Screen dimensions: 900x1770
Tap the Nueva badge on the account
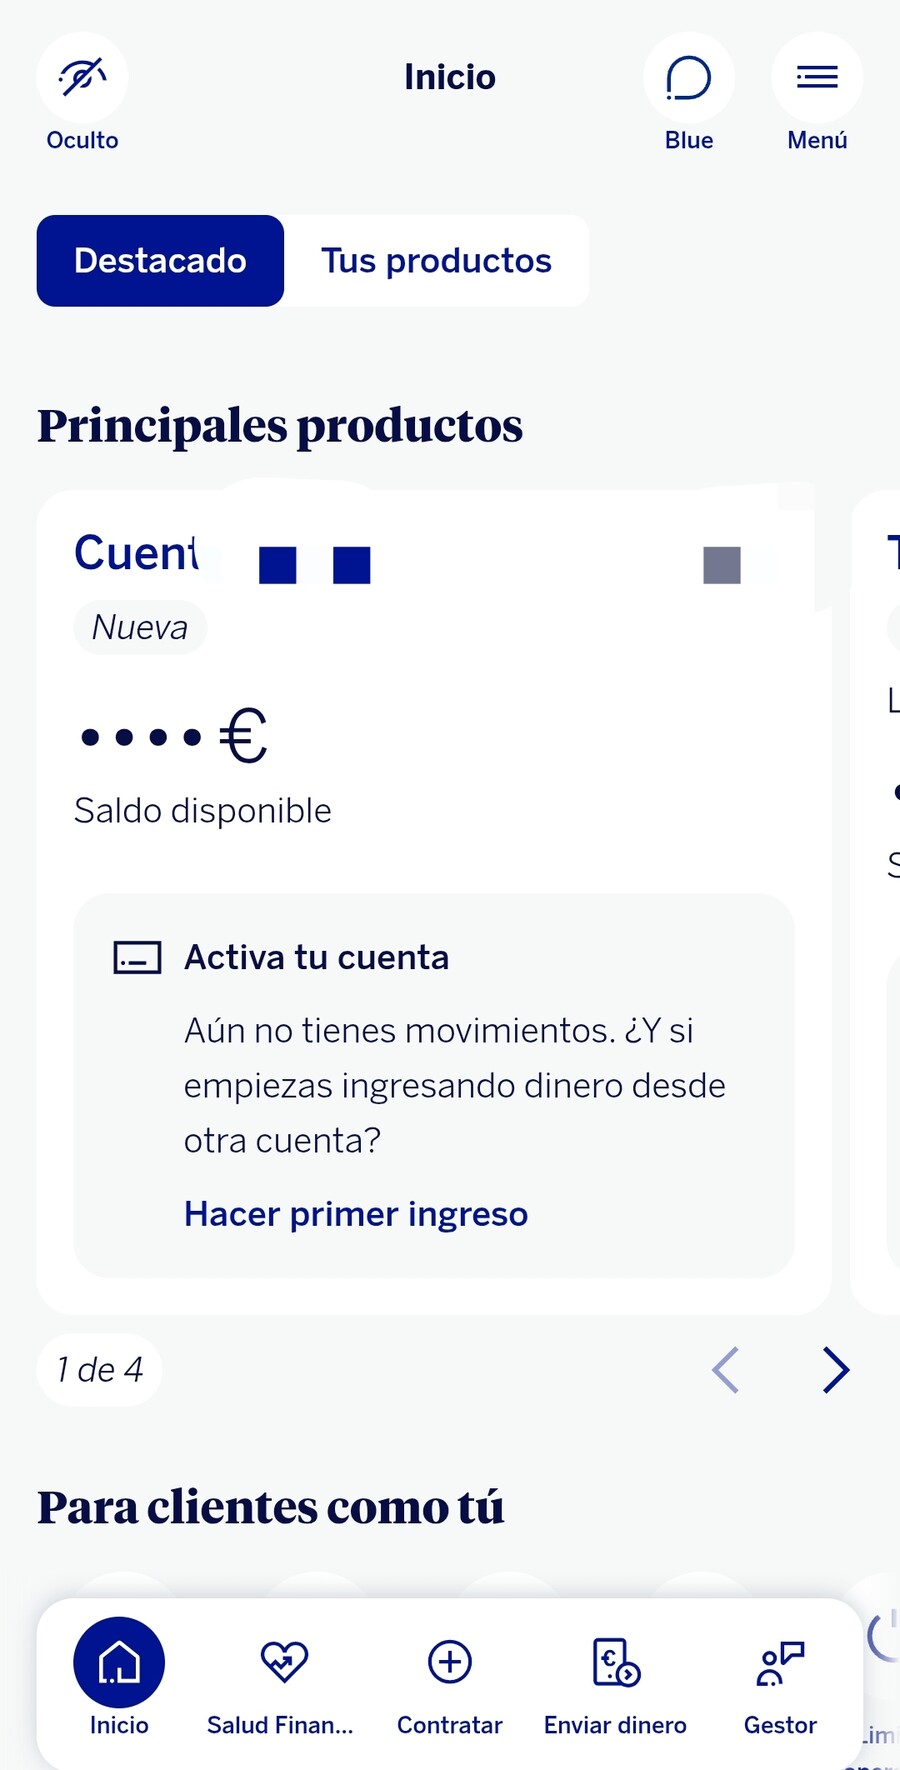[140, 627]
